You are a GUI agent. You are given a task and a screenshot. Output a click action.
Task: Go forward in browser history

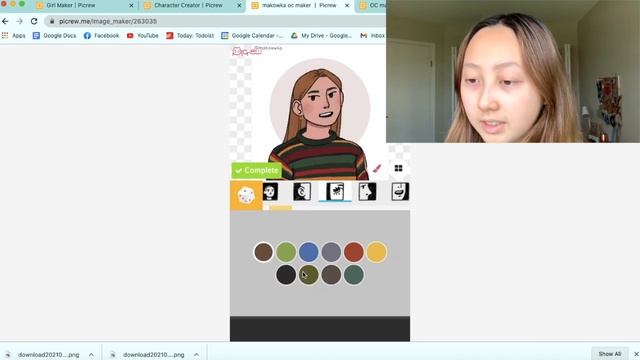point(20,21)
